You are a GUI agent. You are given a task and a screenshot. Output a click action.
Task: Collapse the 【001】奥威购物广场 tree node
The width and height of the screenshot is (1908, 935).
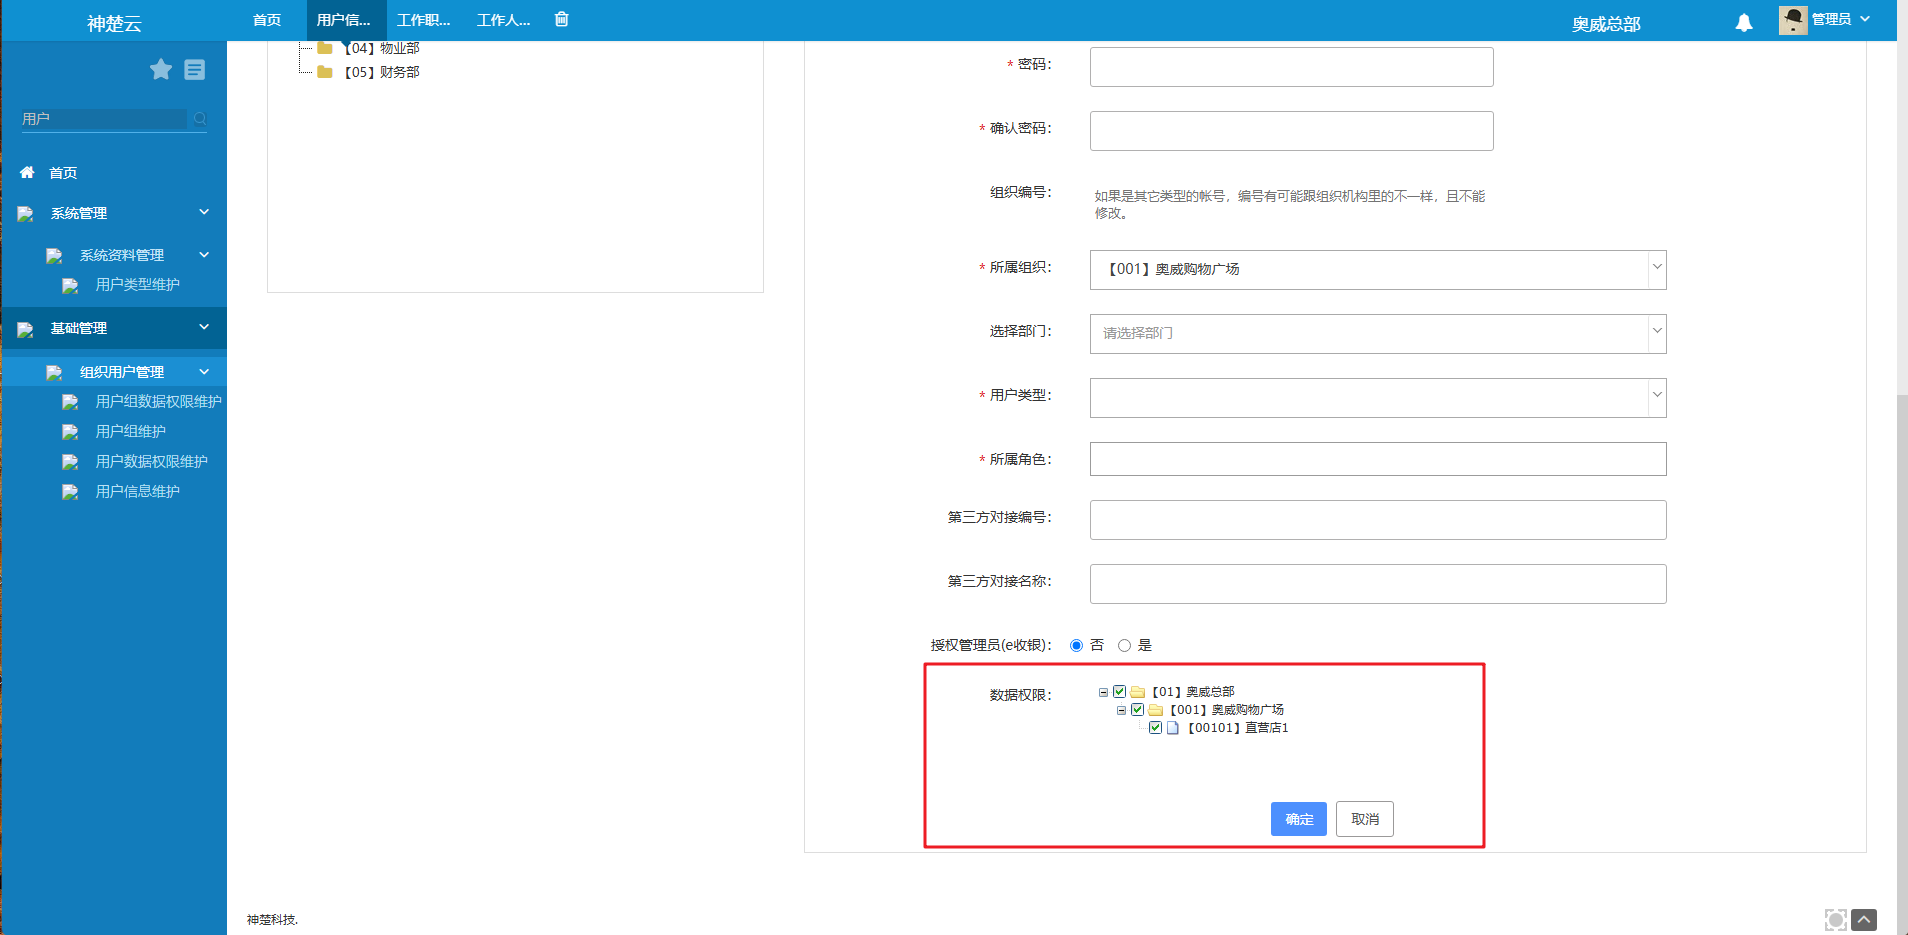tap(1121, 710)
